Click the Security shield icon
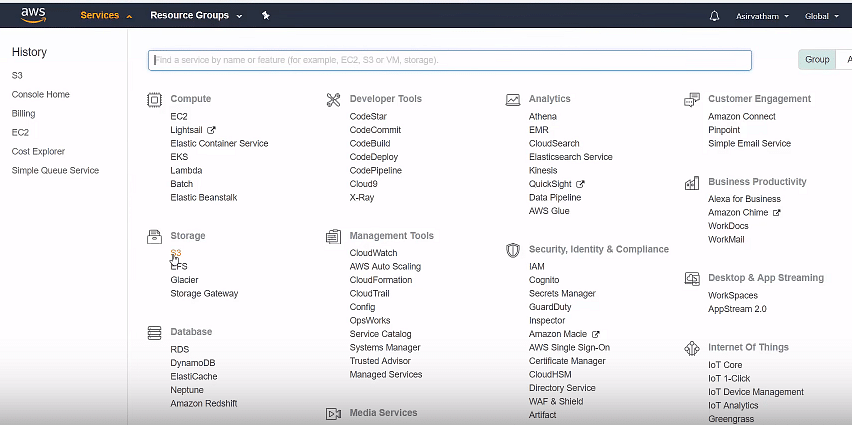This screenshot has height=425, width=852. [x=513, y=250]
